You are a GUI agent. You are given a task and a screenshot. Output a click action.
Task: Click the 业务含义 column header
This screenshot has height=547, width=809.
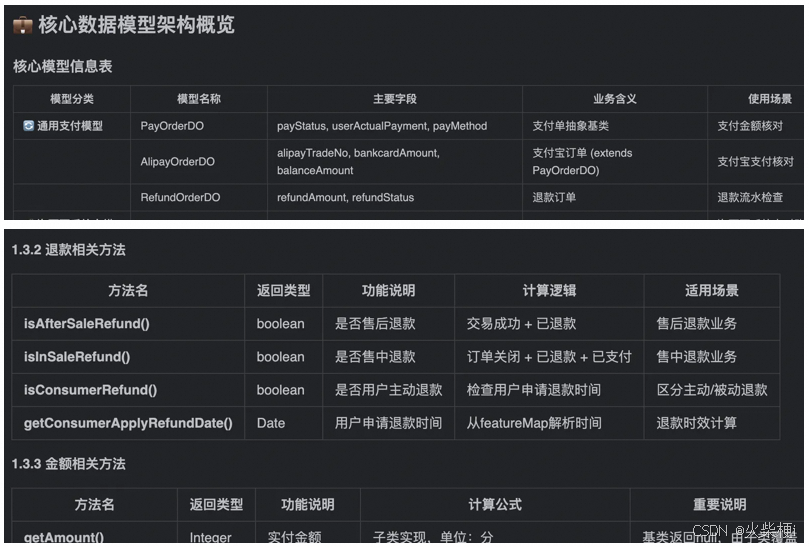pos(614,99)
